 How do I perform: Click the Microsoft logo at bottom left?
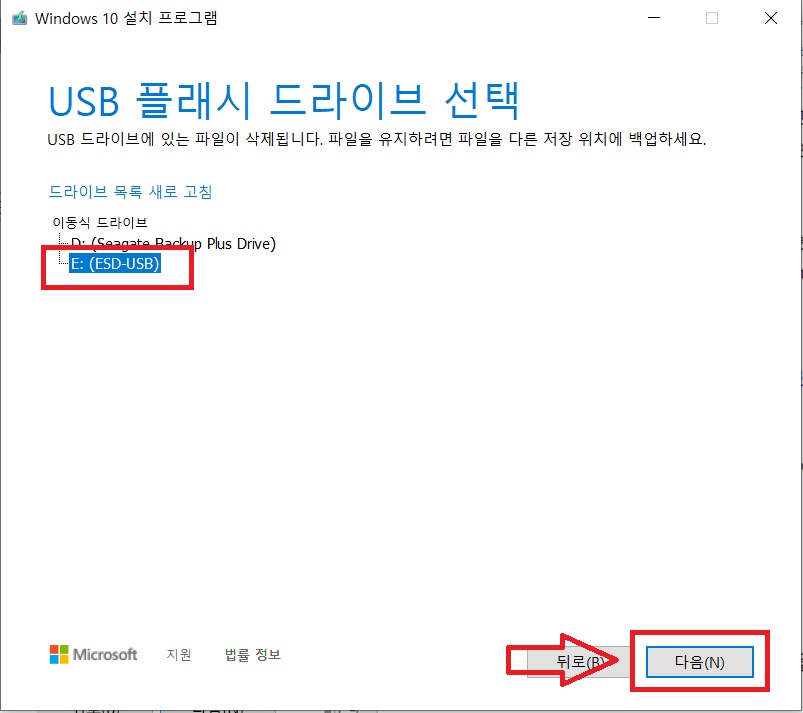tap(93, 654)
